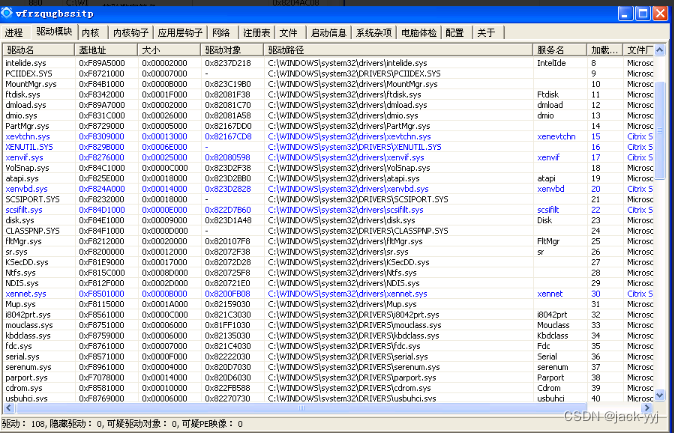This screenshot has width=674, height=433.
Task: Open the 配置 tab
Action: [455, 33]
